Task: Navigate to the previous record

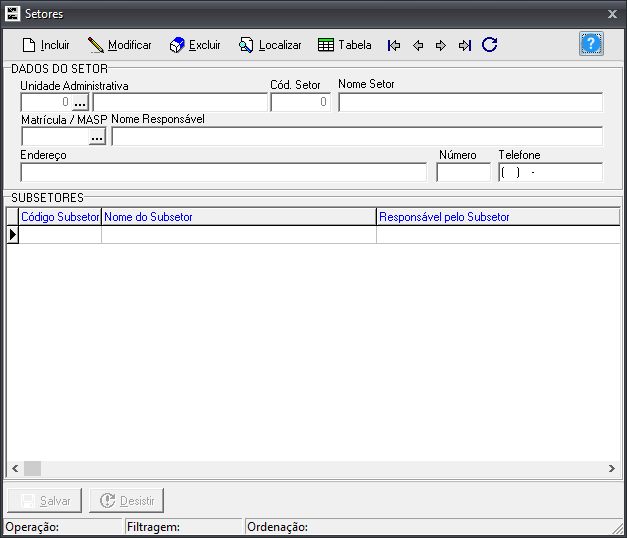Action: (x=418, y=45)
